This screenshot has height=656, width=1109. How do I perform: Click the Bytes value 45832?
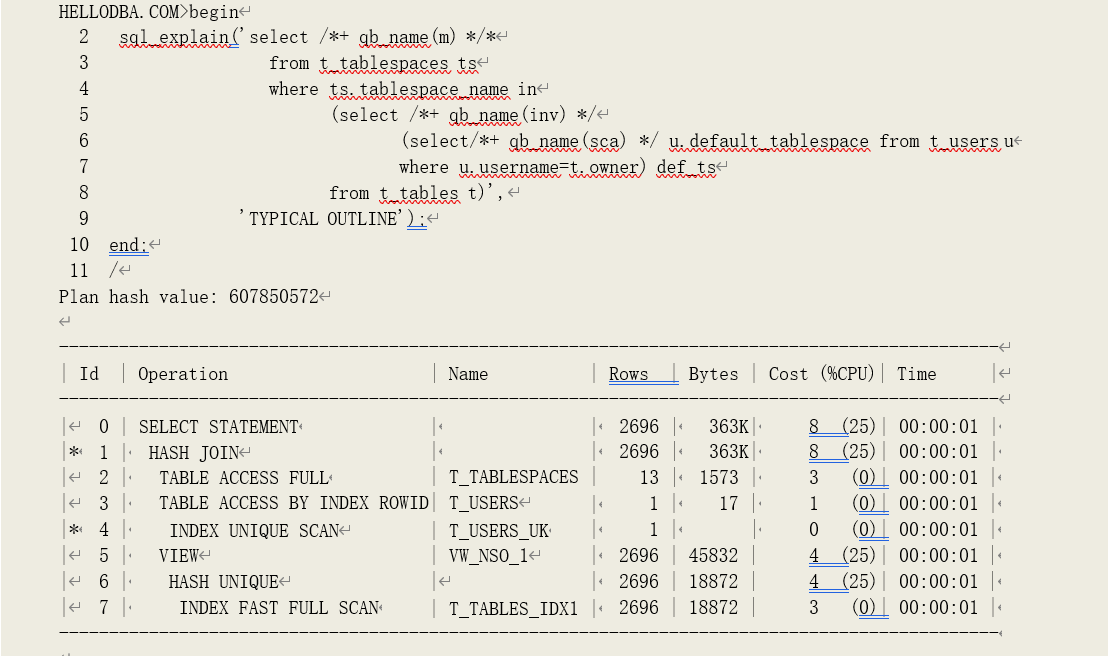[714, 556]
